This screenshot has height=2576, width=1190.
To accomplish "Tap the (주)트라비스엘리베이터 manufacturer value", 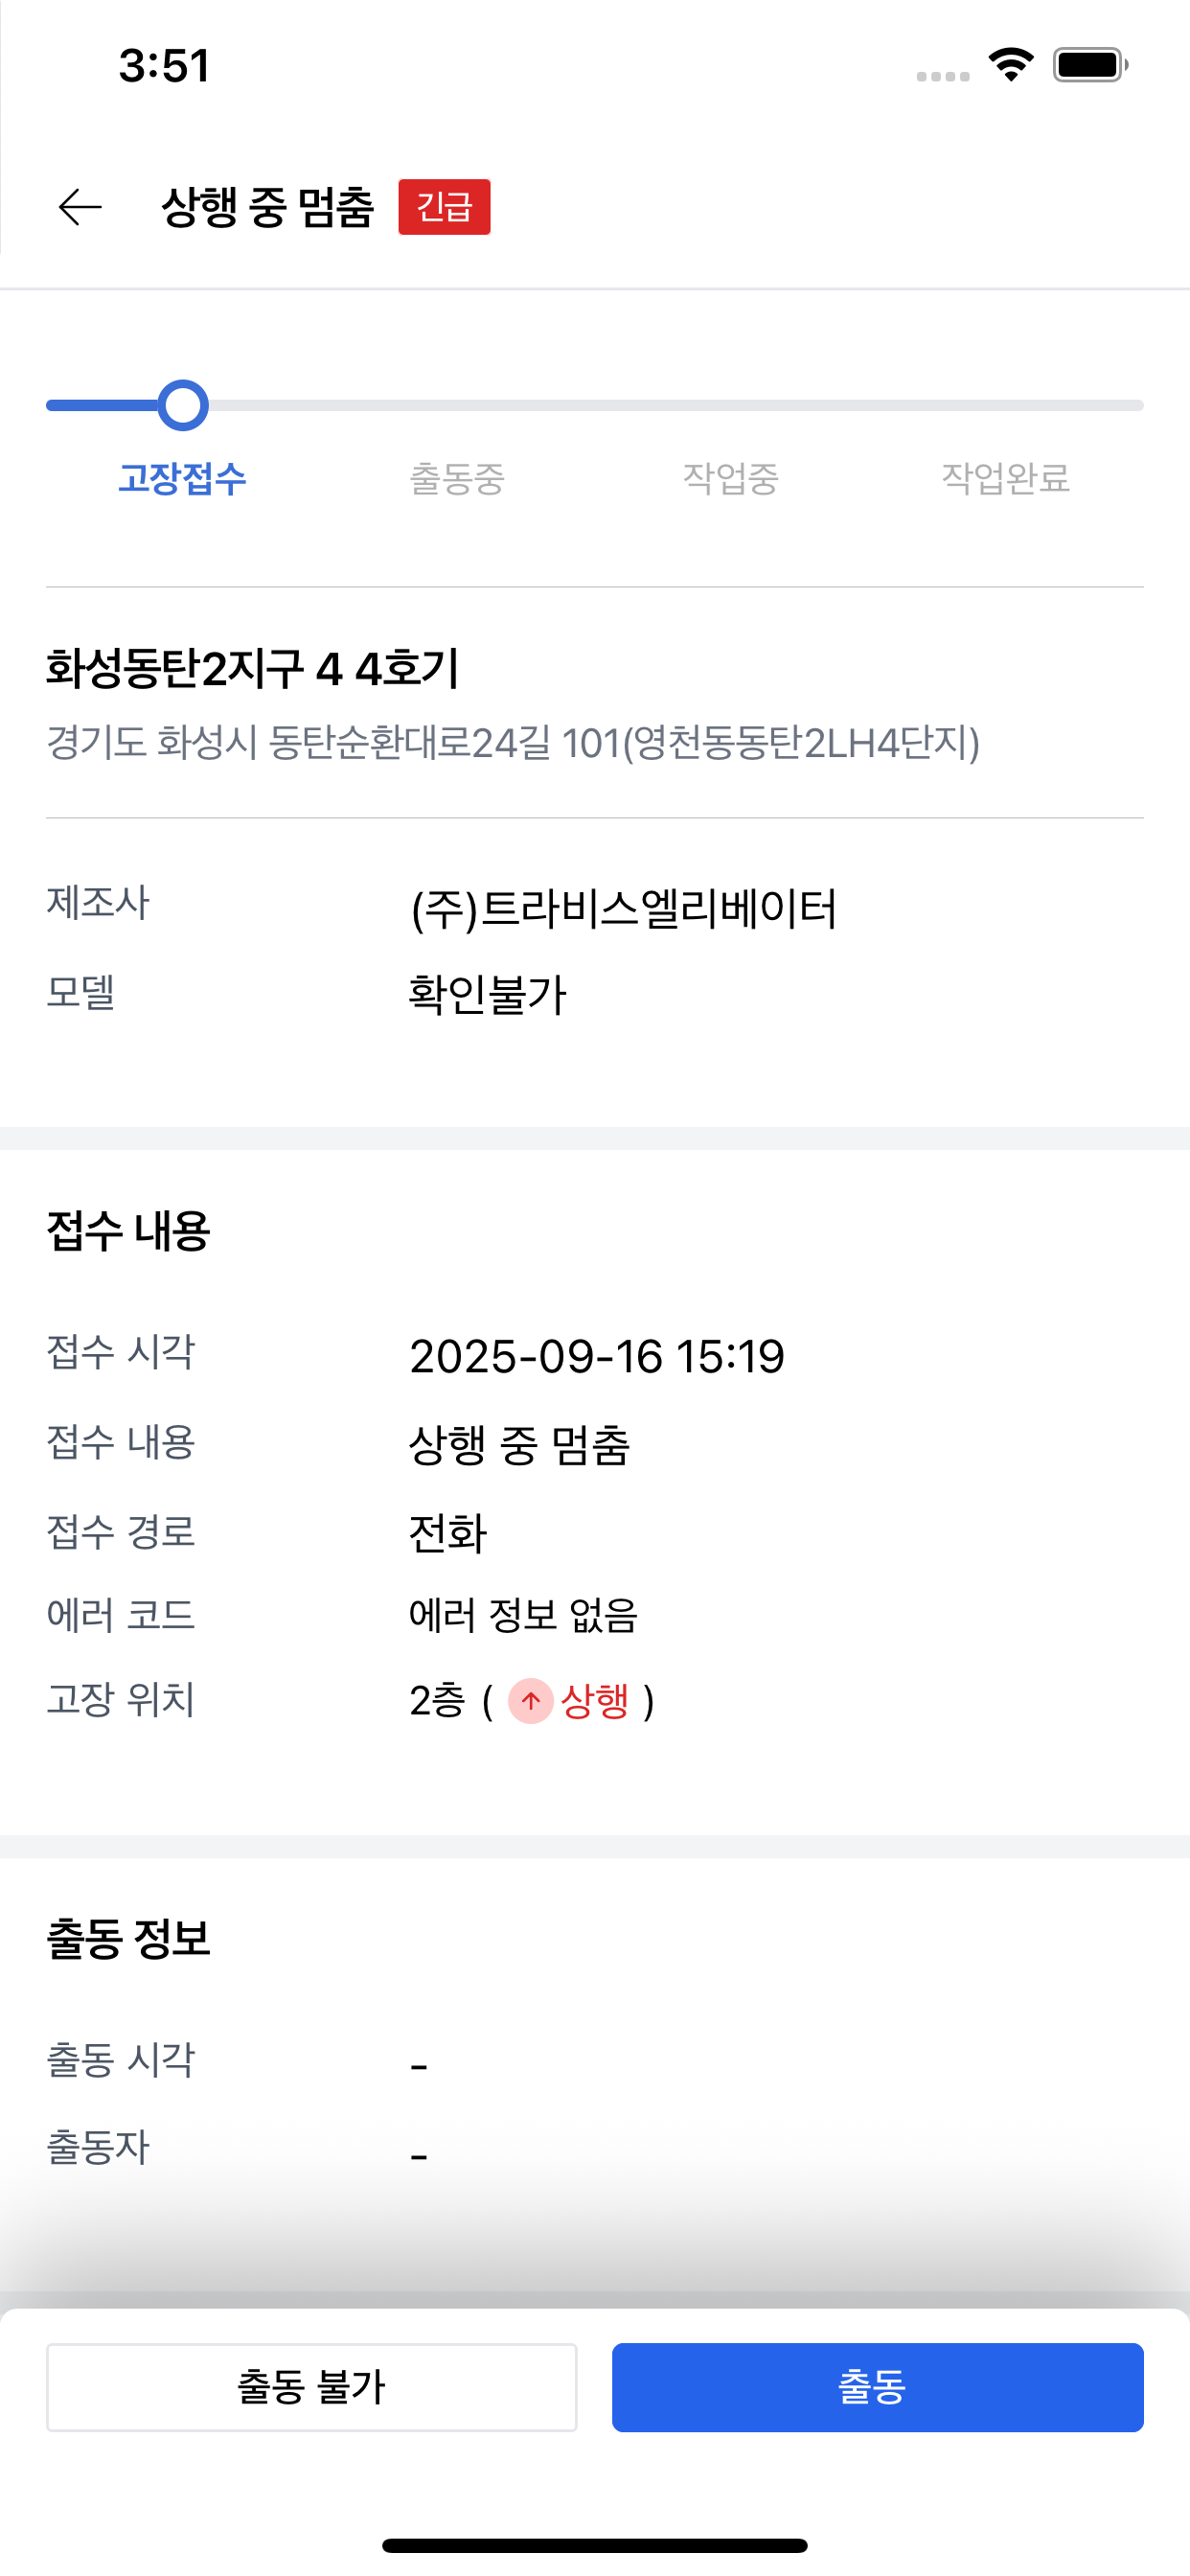I will tap(623, 908).
